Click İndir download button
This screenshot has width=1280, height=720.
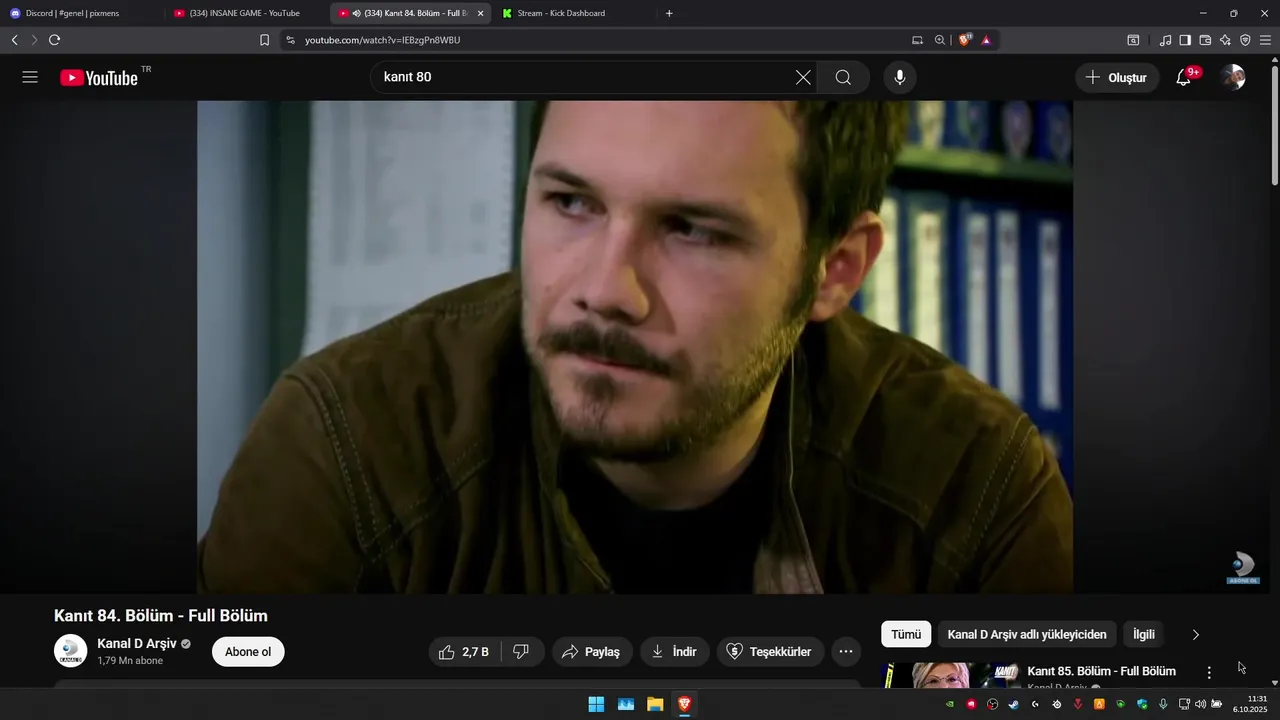click(x=675, y=652)
